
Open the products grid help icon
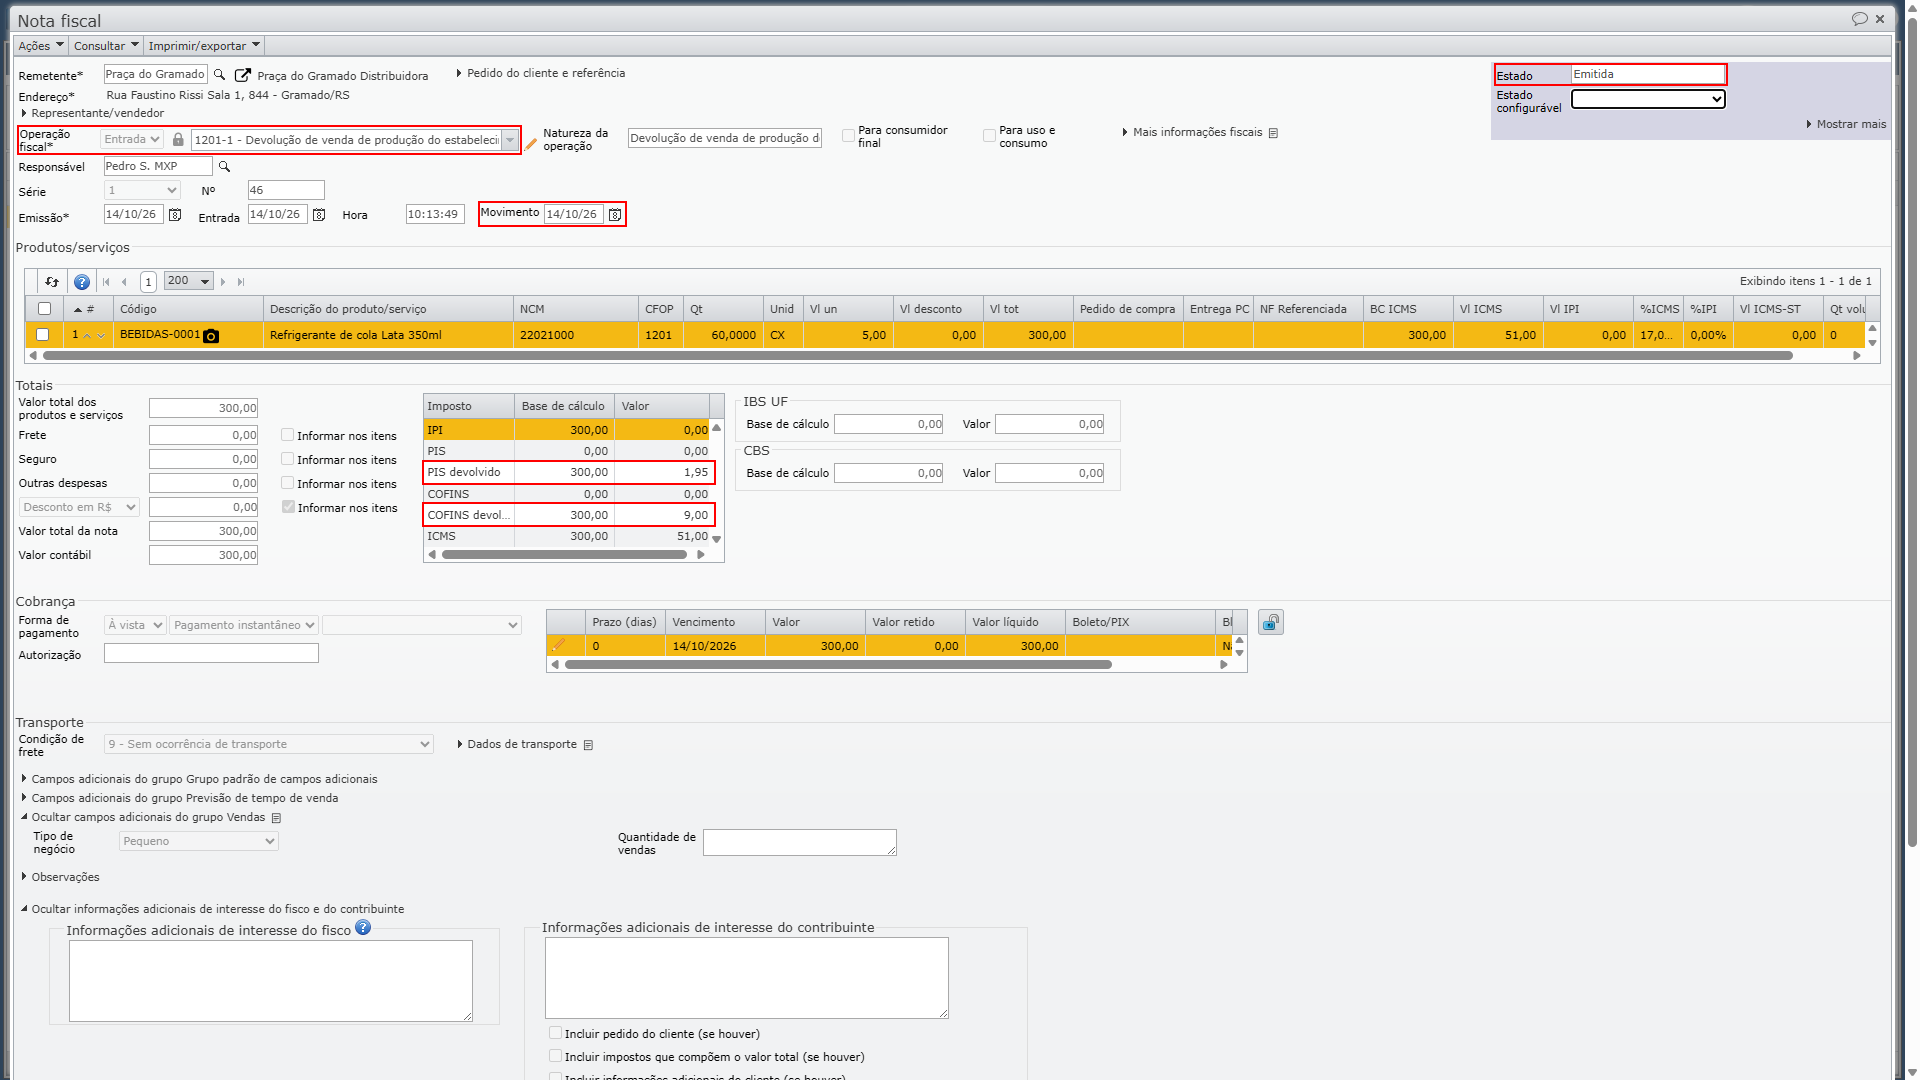[x=82, y=282]
